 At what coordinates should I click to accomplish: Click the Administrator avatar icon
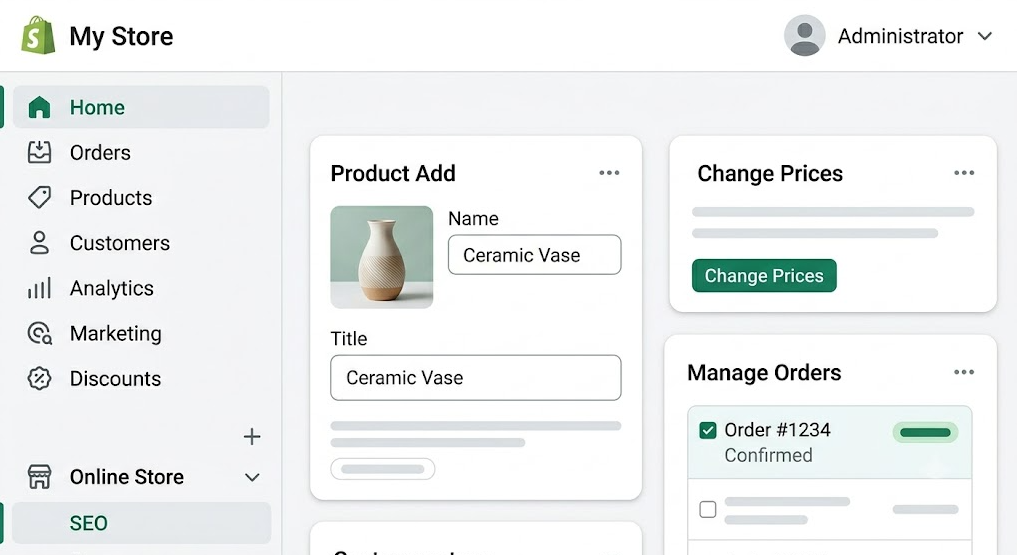point(804,35)
